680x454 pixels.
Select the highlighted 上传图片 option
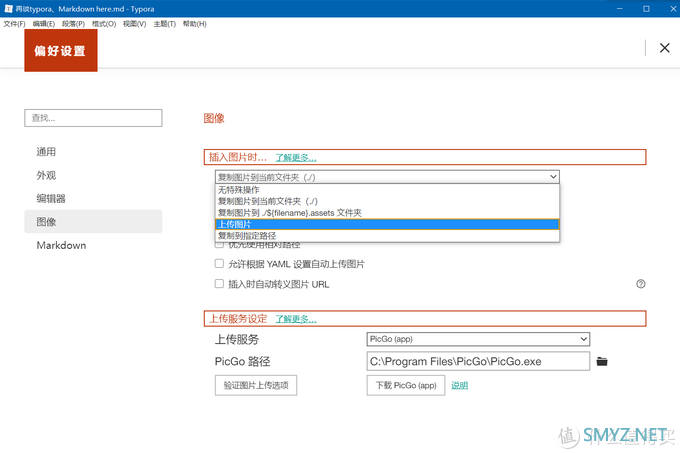point(387,224)
